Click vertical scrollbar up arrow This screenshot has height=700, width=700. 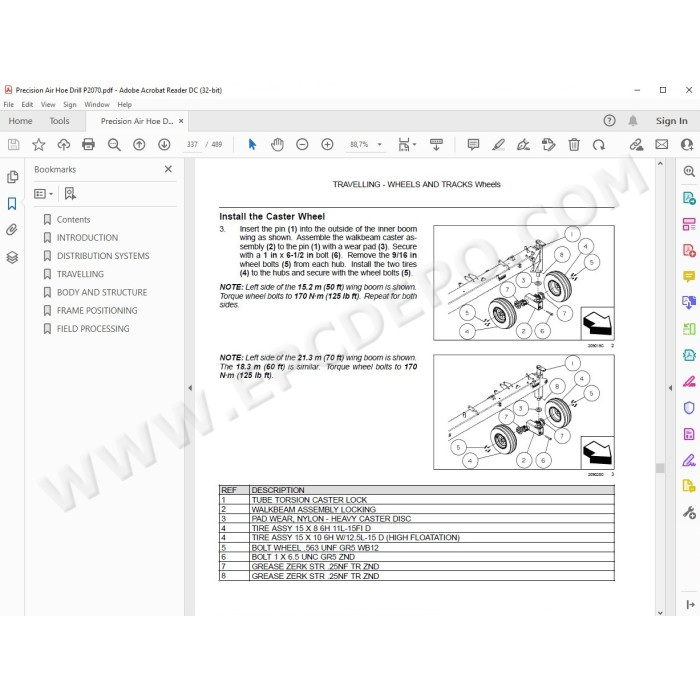pyautogui.click(x=660, y=164)
